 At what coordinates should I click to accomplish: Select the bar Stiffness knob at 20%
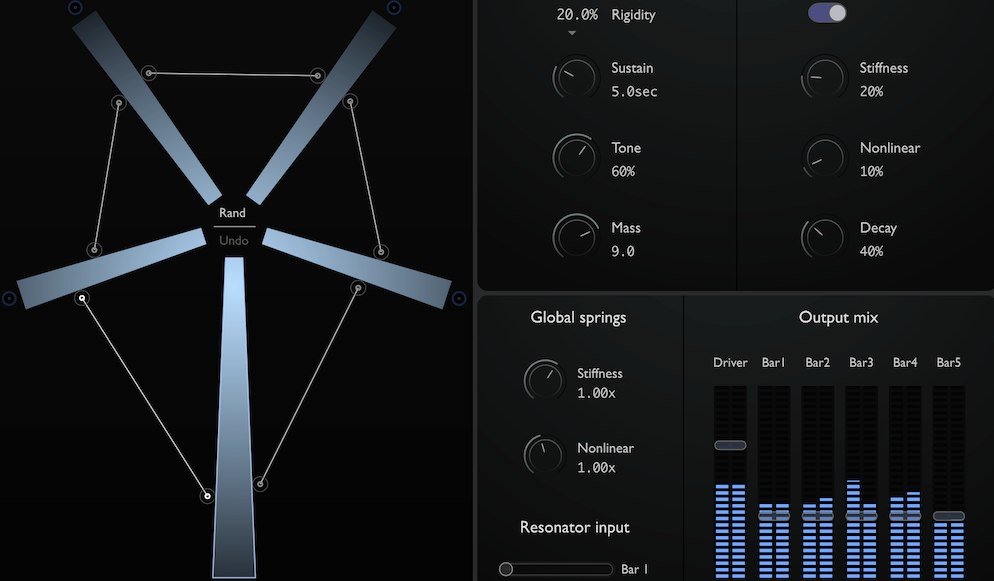tap(823, 78)
